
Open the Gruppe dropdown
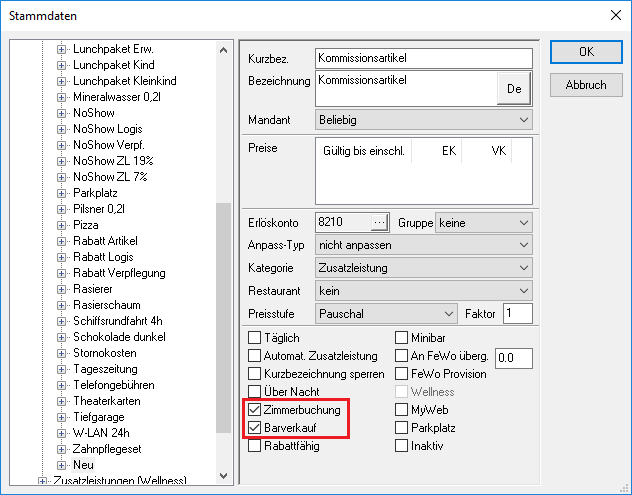(484, 223)
